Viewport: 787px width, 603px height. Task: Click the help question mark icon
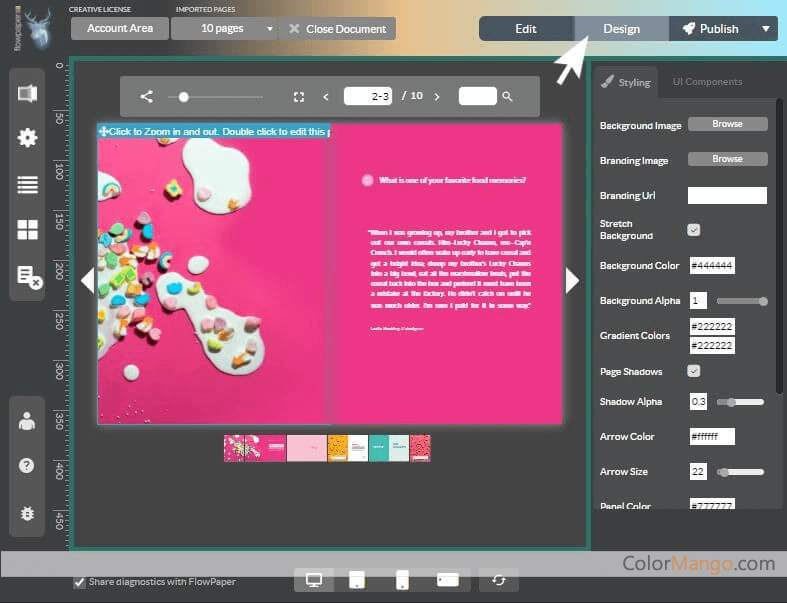[x=27, y=466]
